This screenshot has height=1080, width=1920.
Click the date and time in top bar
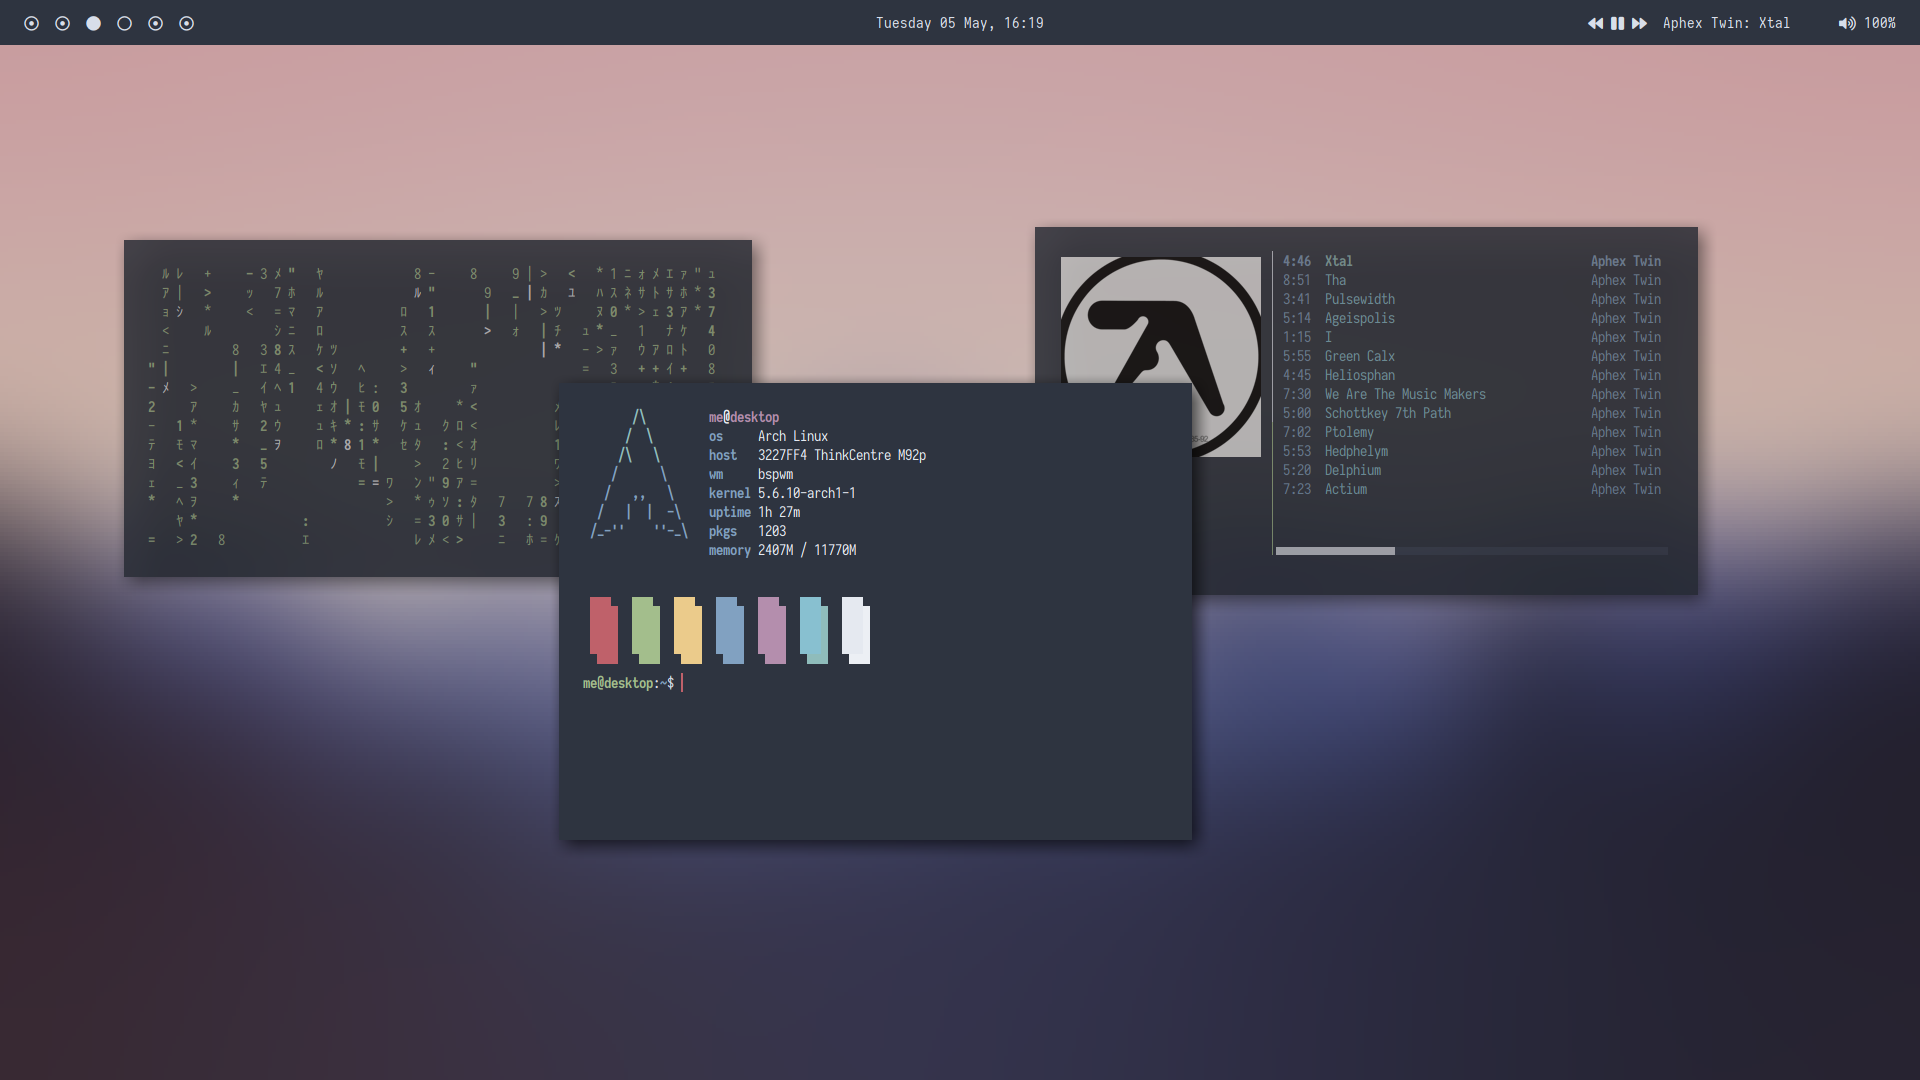click(959, 23)
